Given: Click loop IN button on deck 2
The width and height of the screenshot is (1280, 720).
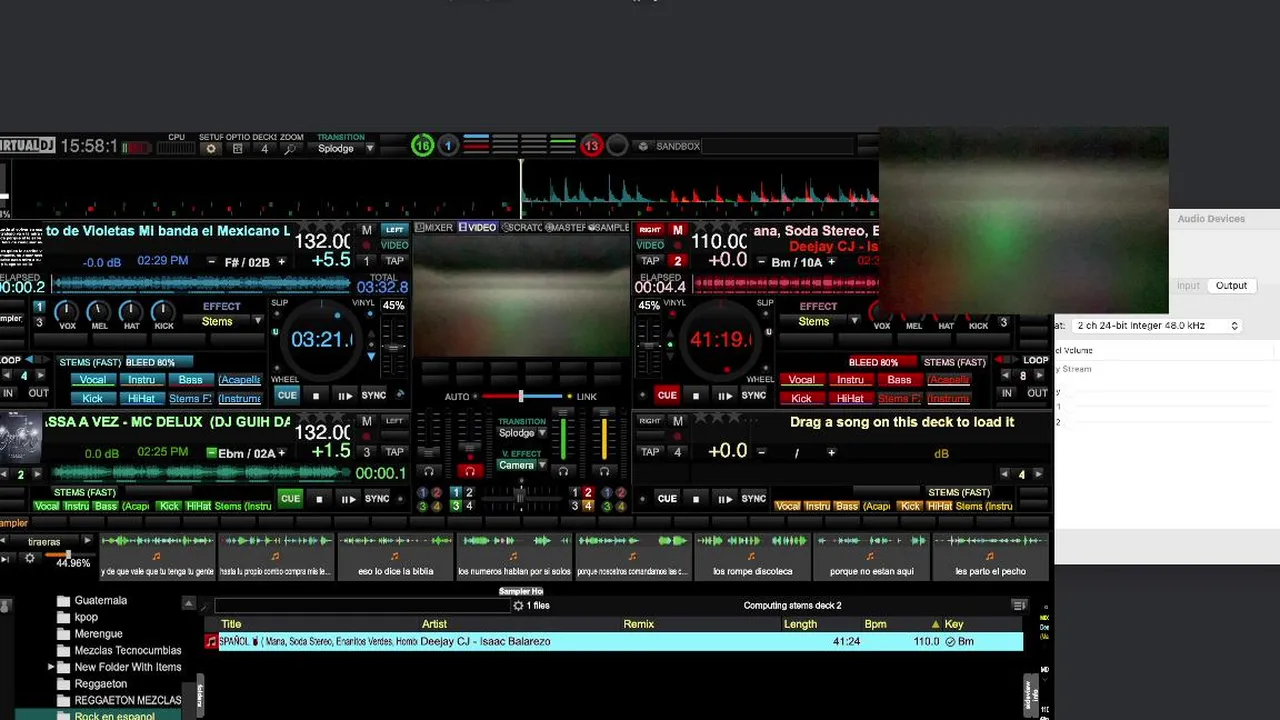Looking at the screenshot, I should [1009, 393].
